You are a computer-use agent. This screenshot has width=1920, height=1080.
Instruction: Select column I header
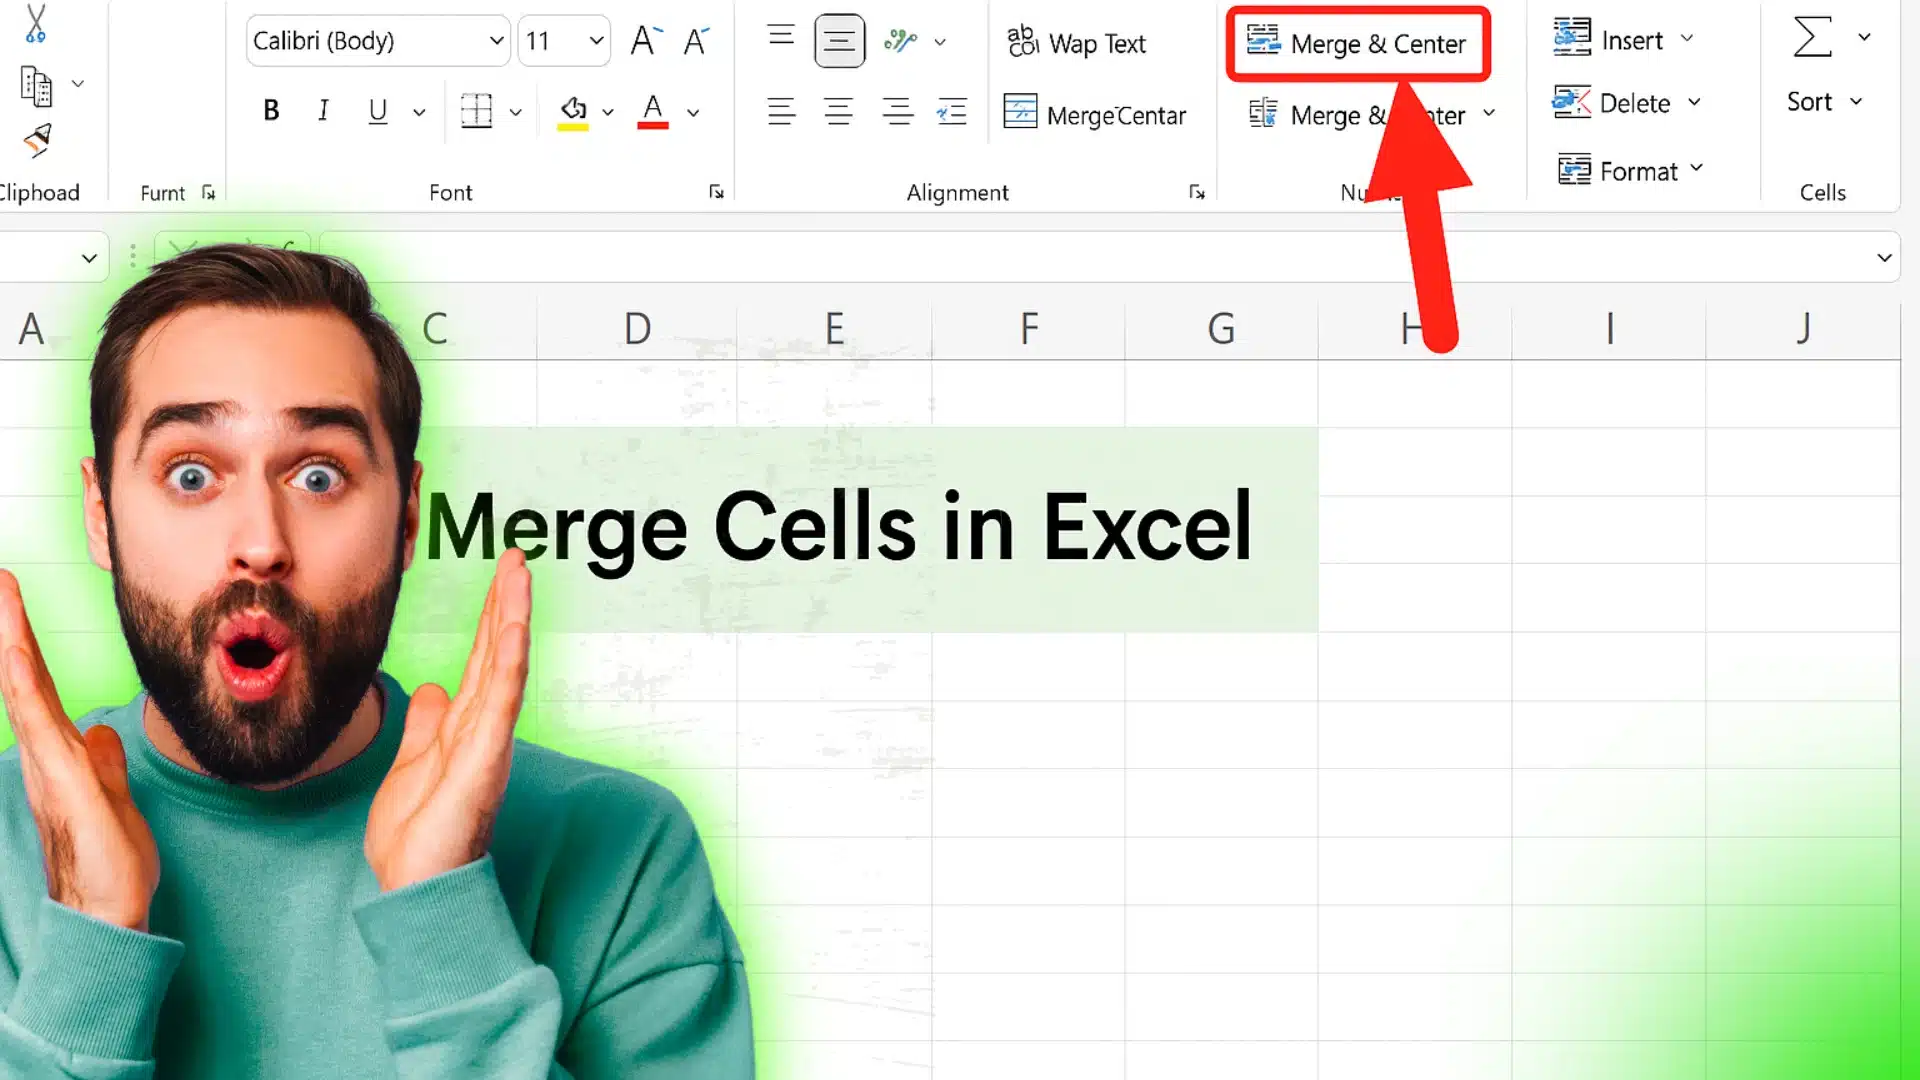pyautogui.click(x=1609, y=328)
